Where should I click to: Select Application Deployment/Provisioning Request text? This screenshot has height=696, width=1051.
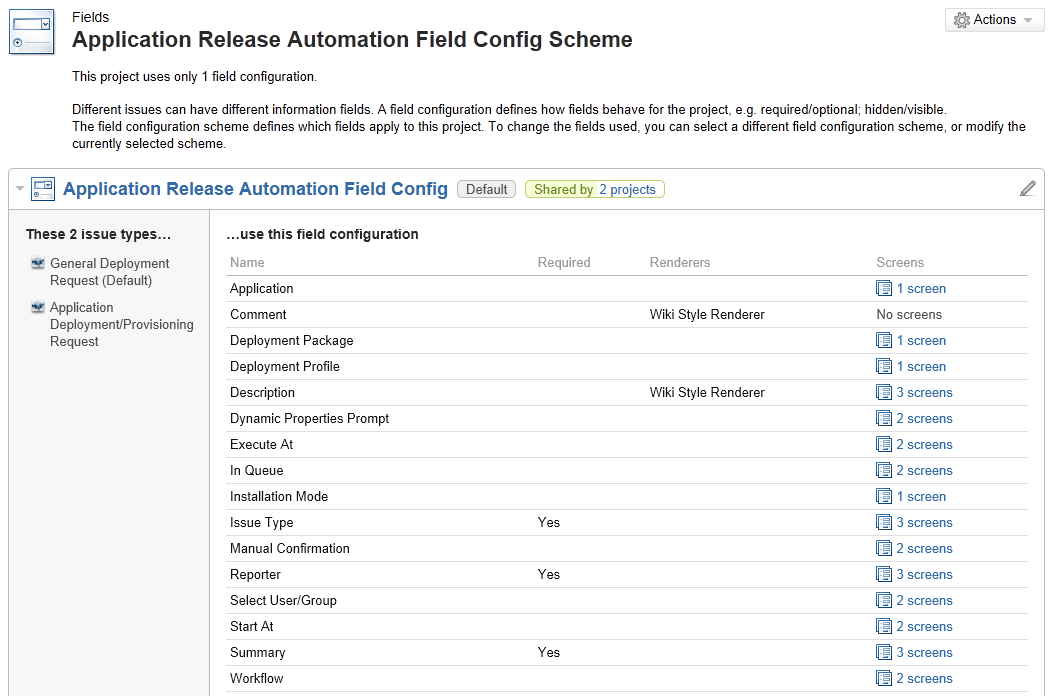pyautogui.click(x=122, y=325)
